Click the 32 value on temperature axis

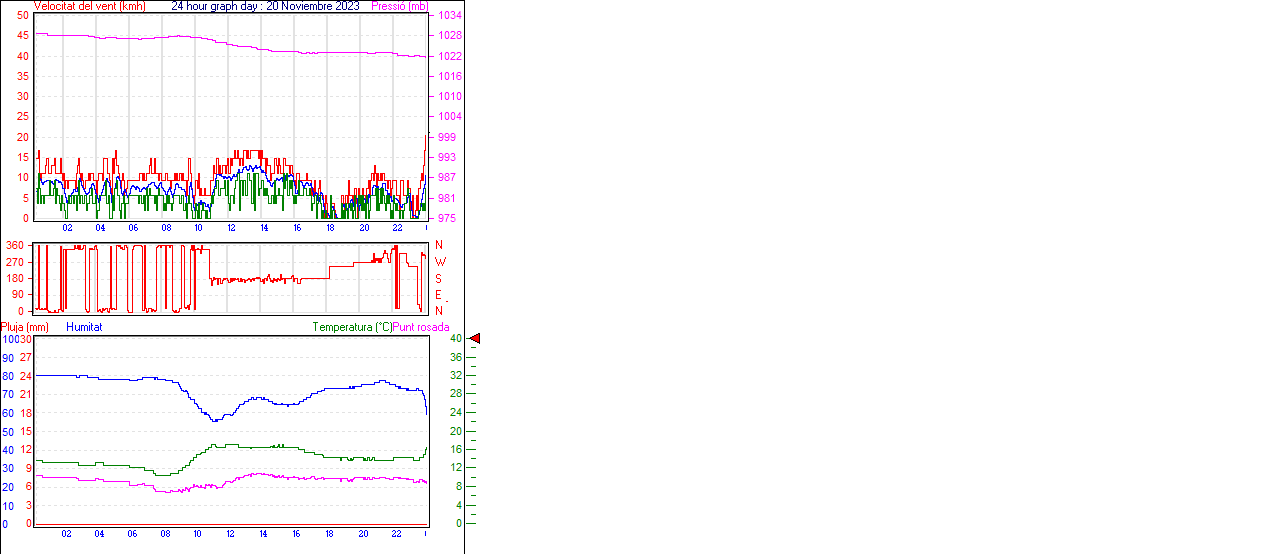coord(455,376)
